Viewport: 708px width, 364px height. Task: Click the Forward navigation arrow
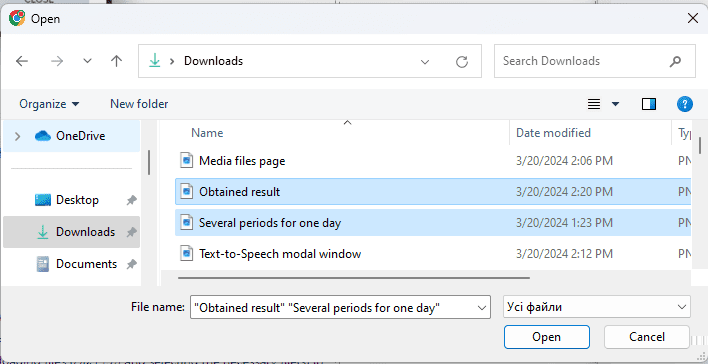(57, 61)
